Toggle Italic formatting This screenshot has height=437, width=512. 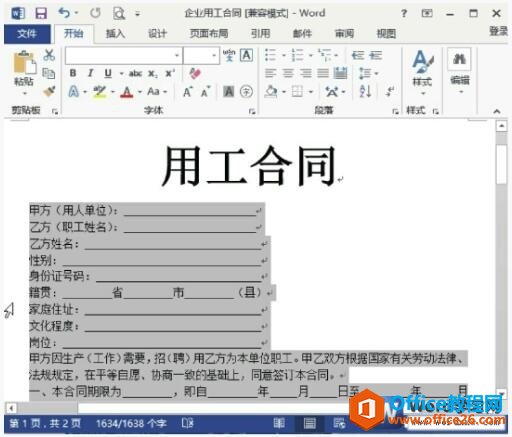(90, 73)
